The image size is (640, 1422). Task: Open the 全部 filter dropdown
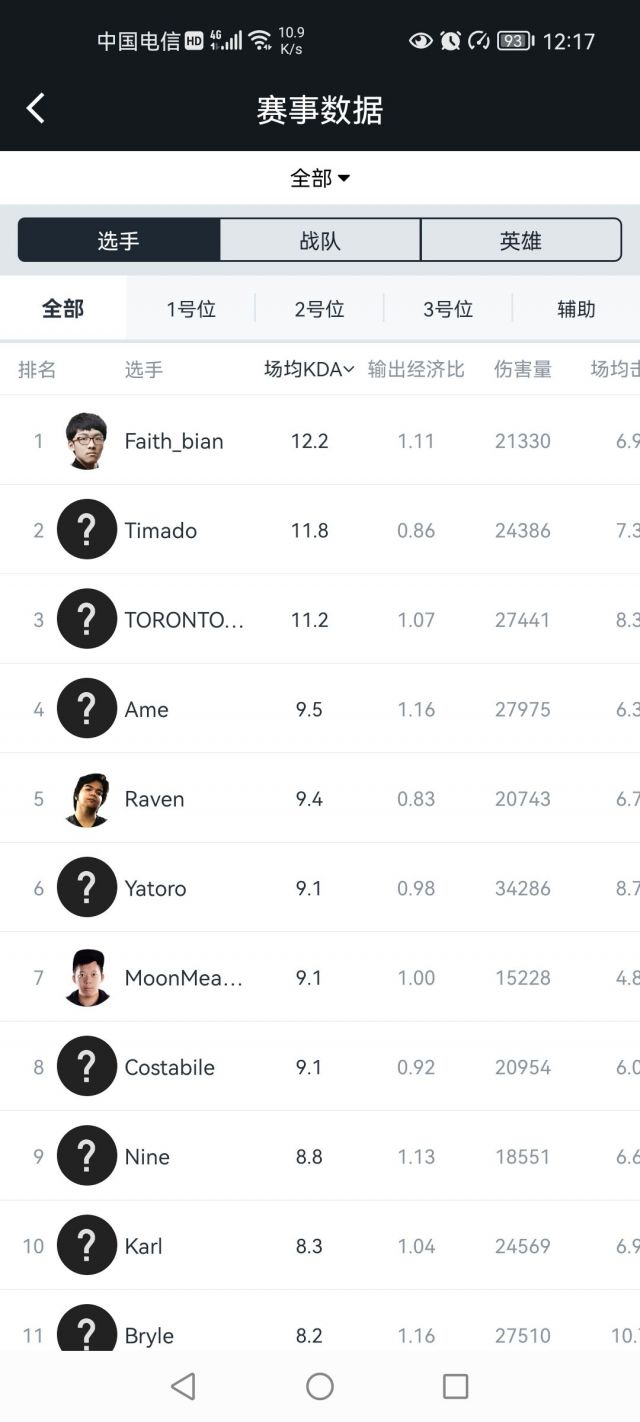320,178
